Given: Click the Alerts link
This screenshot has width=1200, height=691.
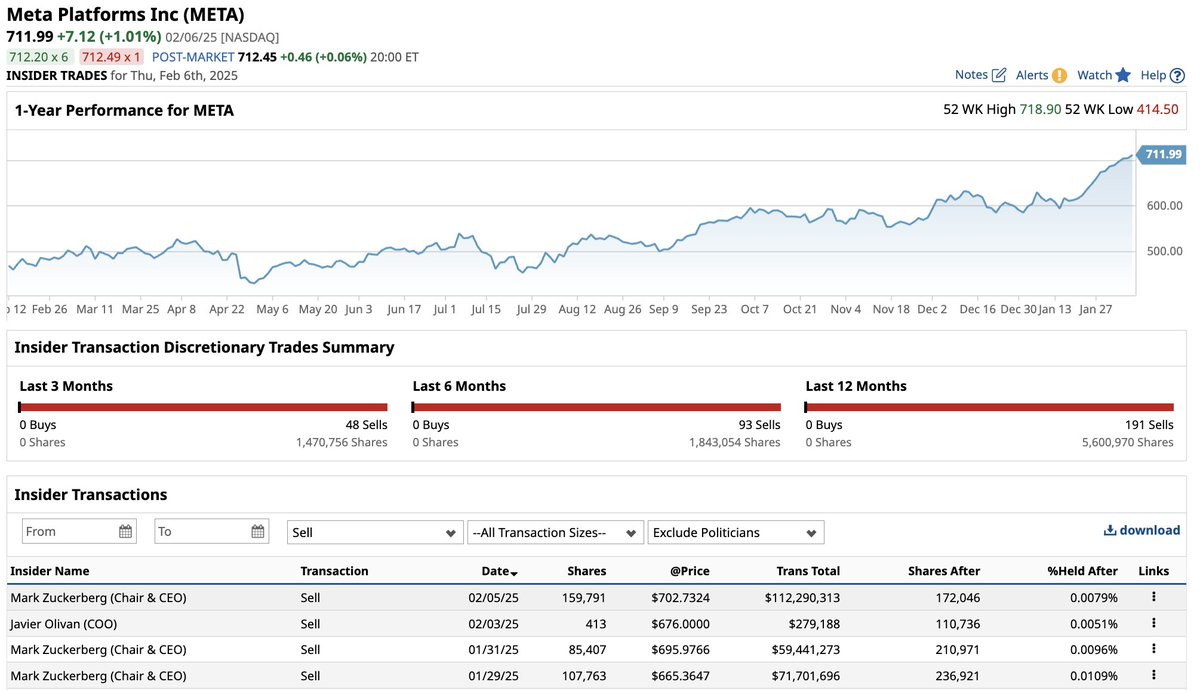Looking at the screenshot, I should click(x=1032, y=75).
